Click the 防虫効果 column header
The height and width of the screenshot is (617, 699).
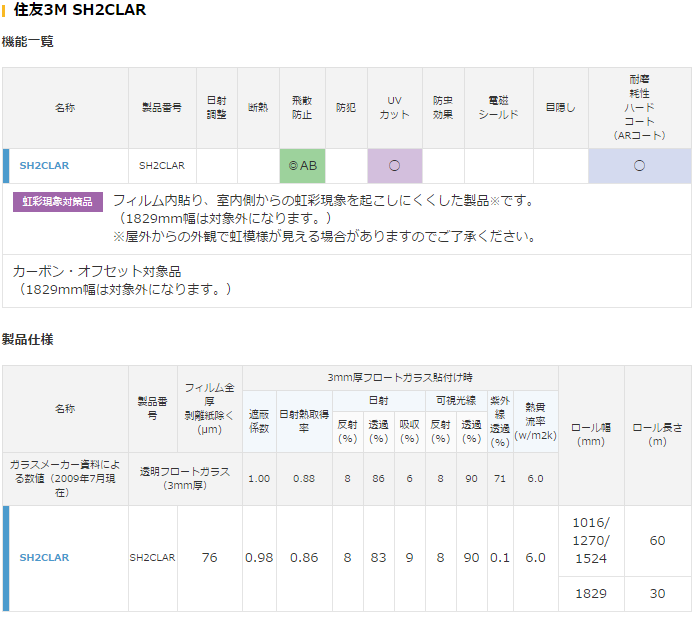point(443,107)
